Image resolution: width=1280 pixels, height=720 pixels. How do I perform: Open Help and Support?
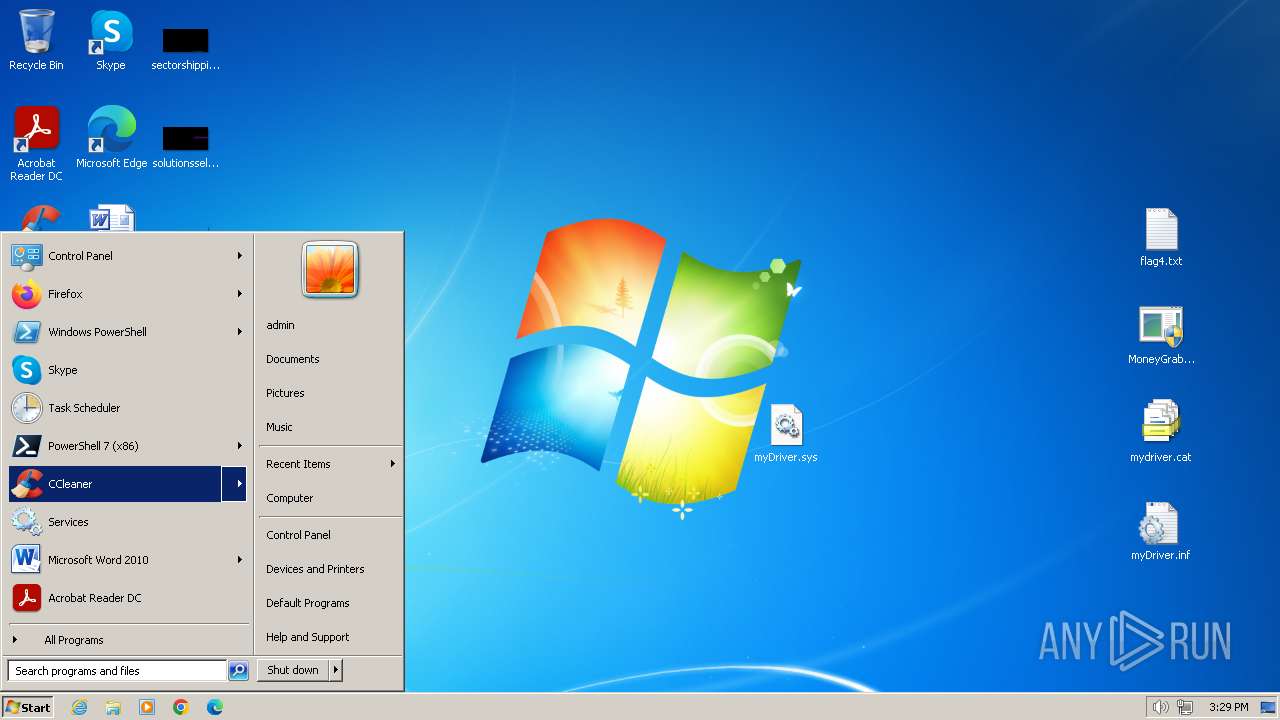pyautogui.click(x=330, y=637)
